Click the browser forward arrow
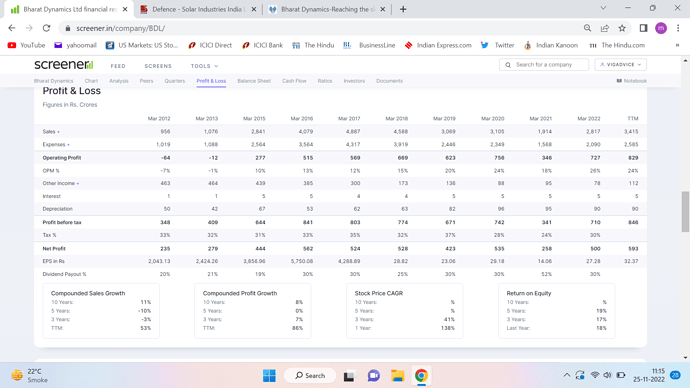690x388 pixels. click(x=29, y=28)
